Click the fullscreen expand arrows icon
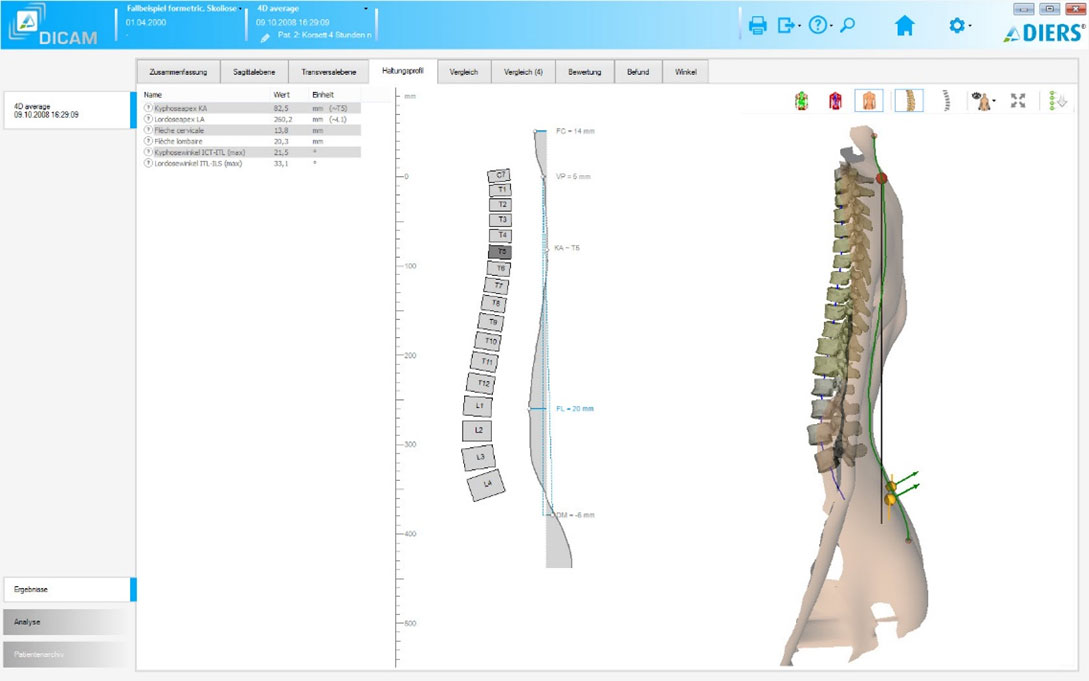This screenshot has width=1089, height=681. click(x=1018, y=101)
